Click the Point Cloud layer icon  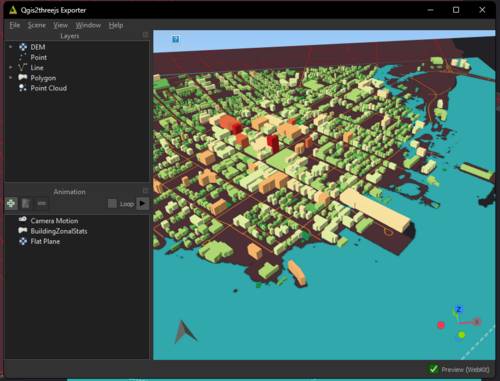point(23,88)
